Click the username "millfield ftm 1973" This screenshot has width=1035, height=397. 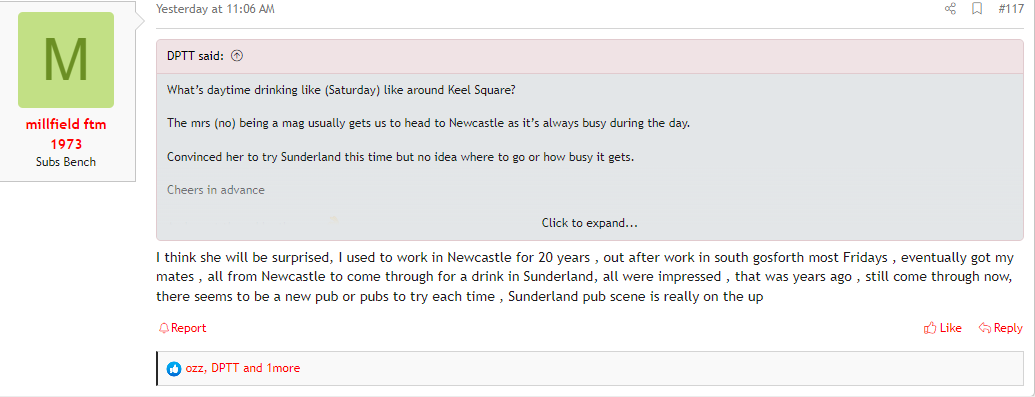[66, 134]
